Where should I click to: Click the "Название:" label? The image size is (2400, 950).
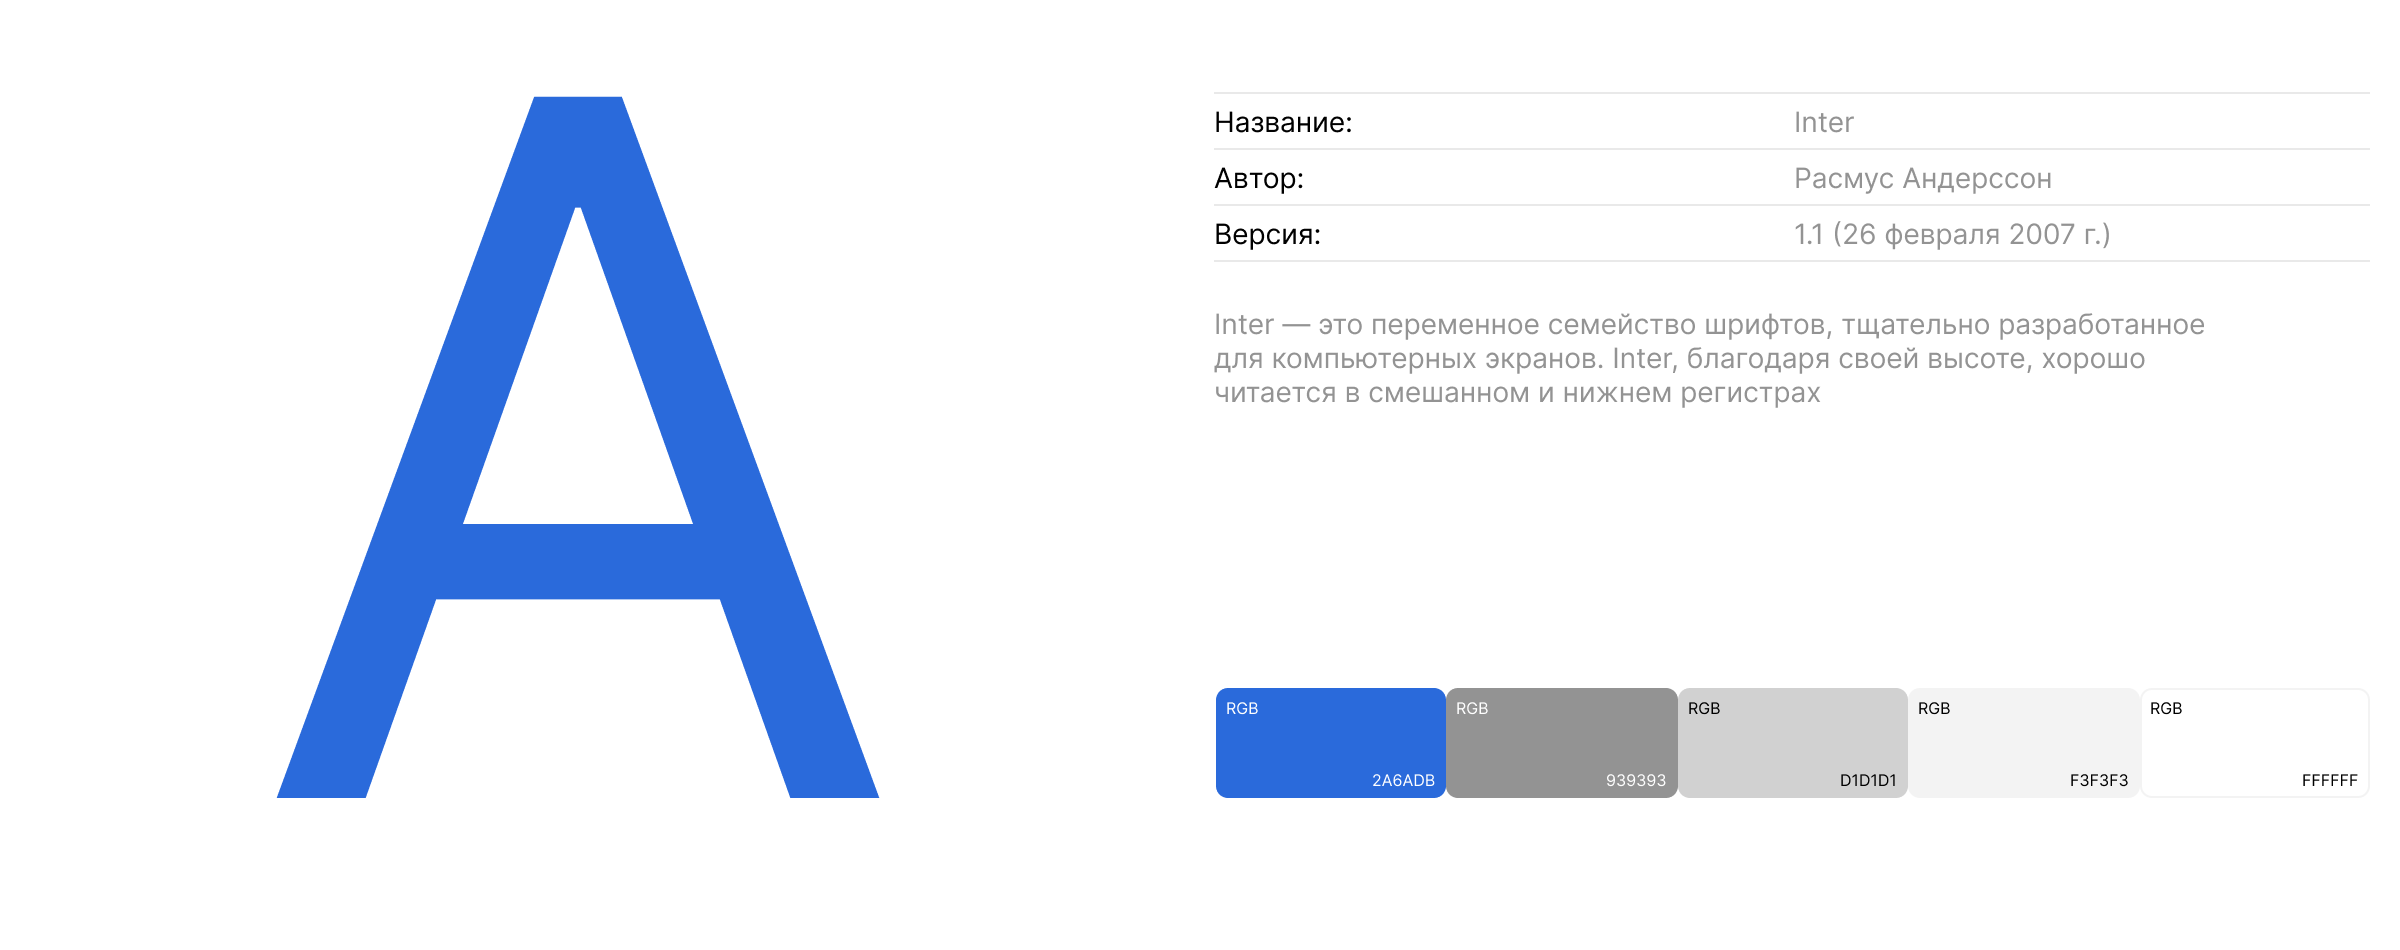1283,122
